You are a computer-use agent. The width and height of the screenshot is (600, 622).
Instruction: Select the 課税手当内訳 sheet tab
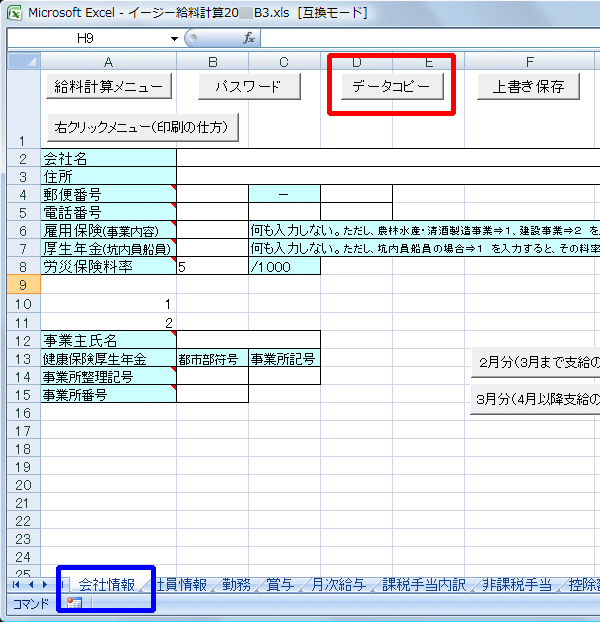[423, 585]
